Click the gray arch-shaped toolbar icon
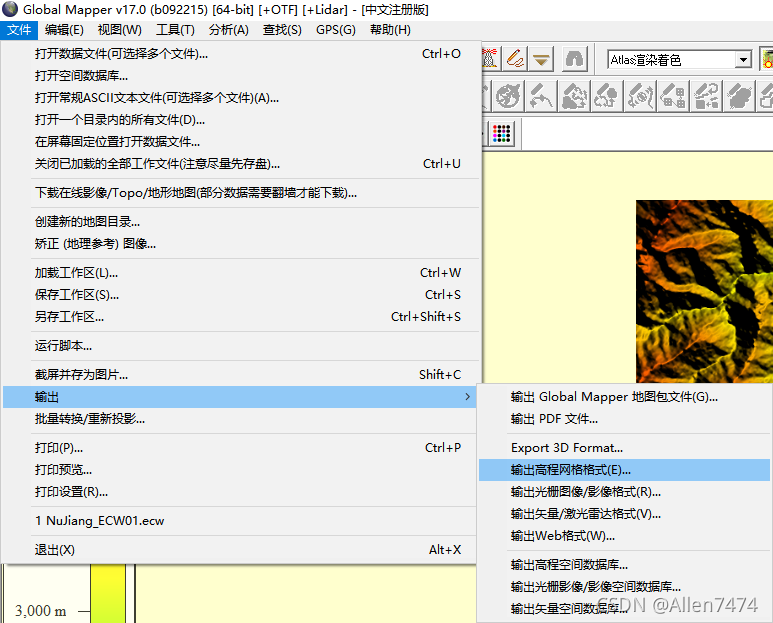 point(574,59)
